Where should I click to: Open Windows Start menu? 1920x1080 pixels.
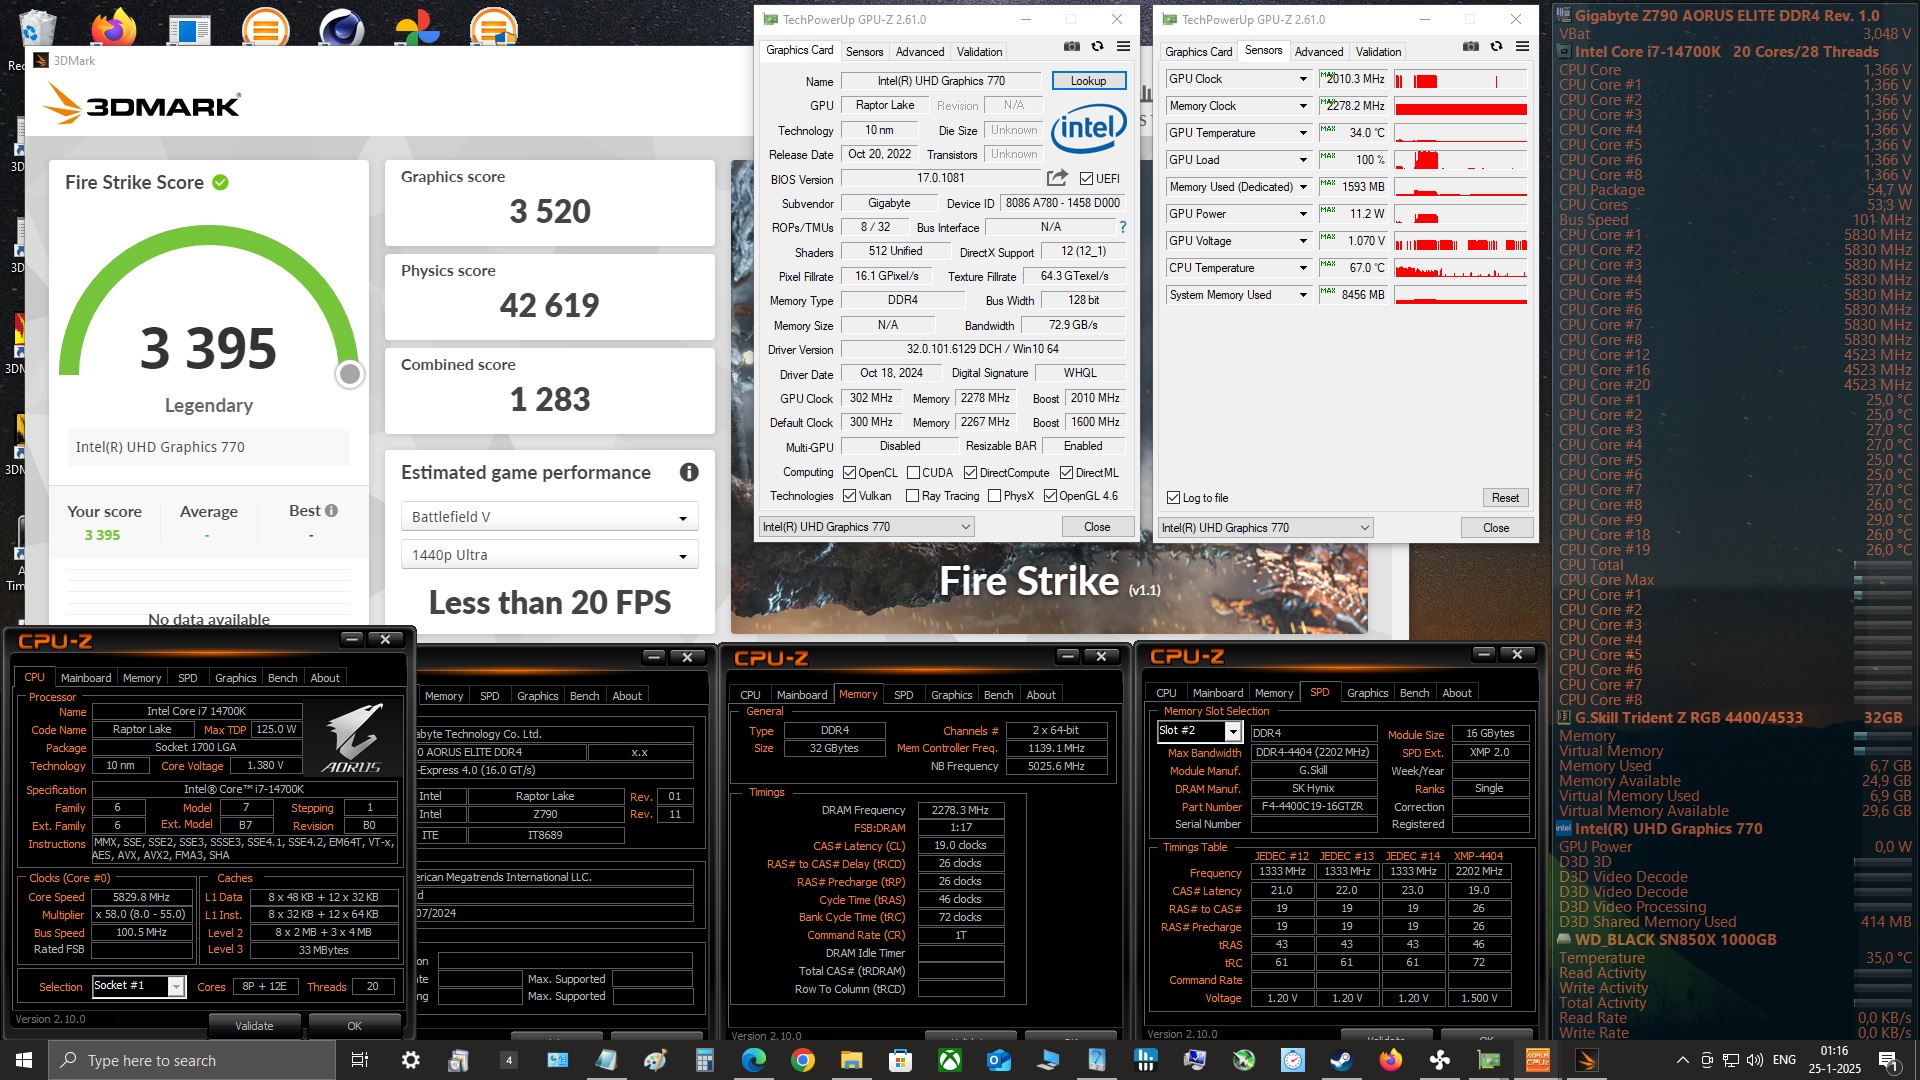[x=24, y=1060]
